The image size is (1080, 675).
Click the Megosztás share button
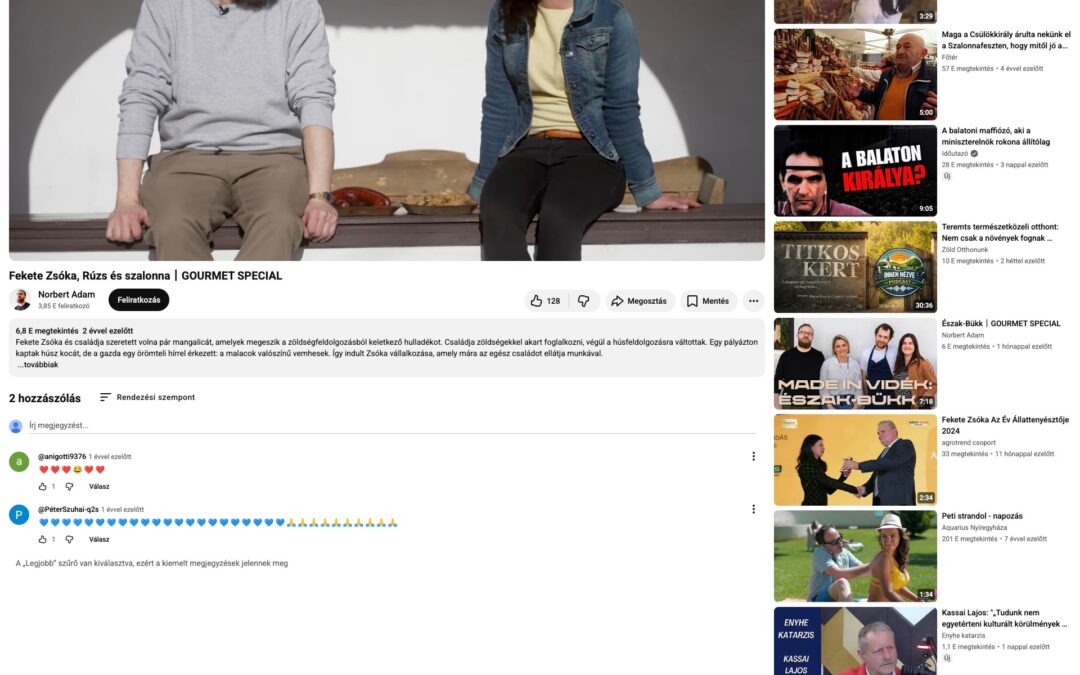pos(639,301)
